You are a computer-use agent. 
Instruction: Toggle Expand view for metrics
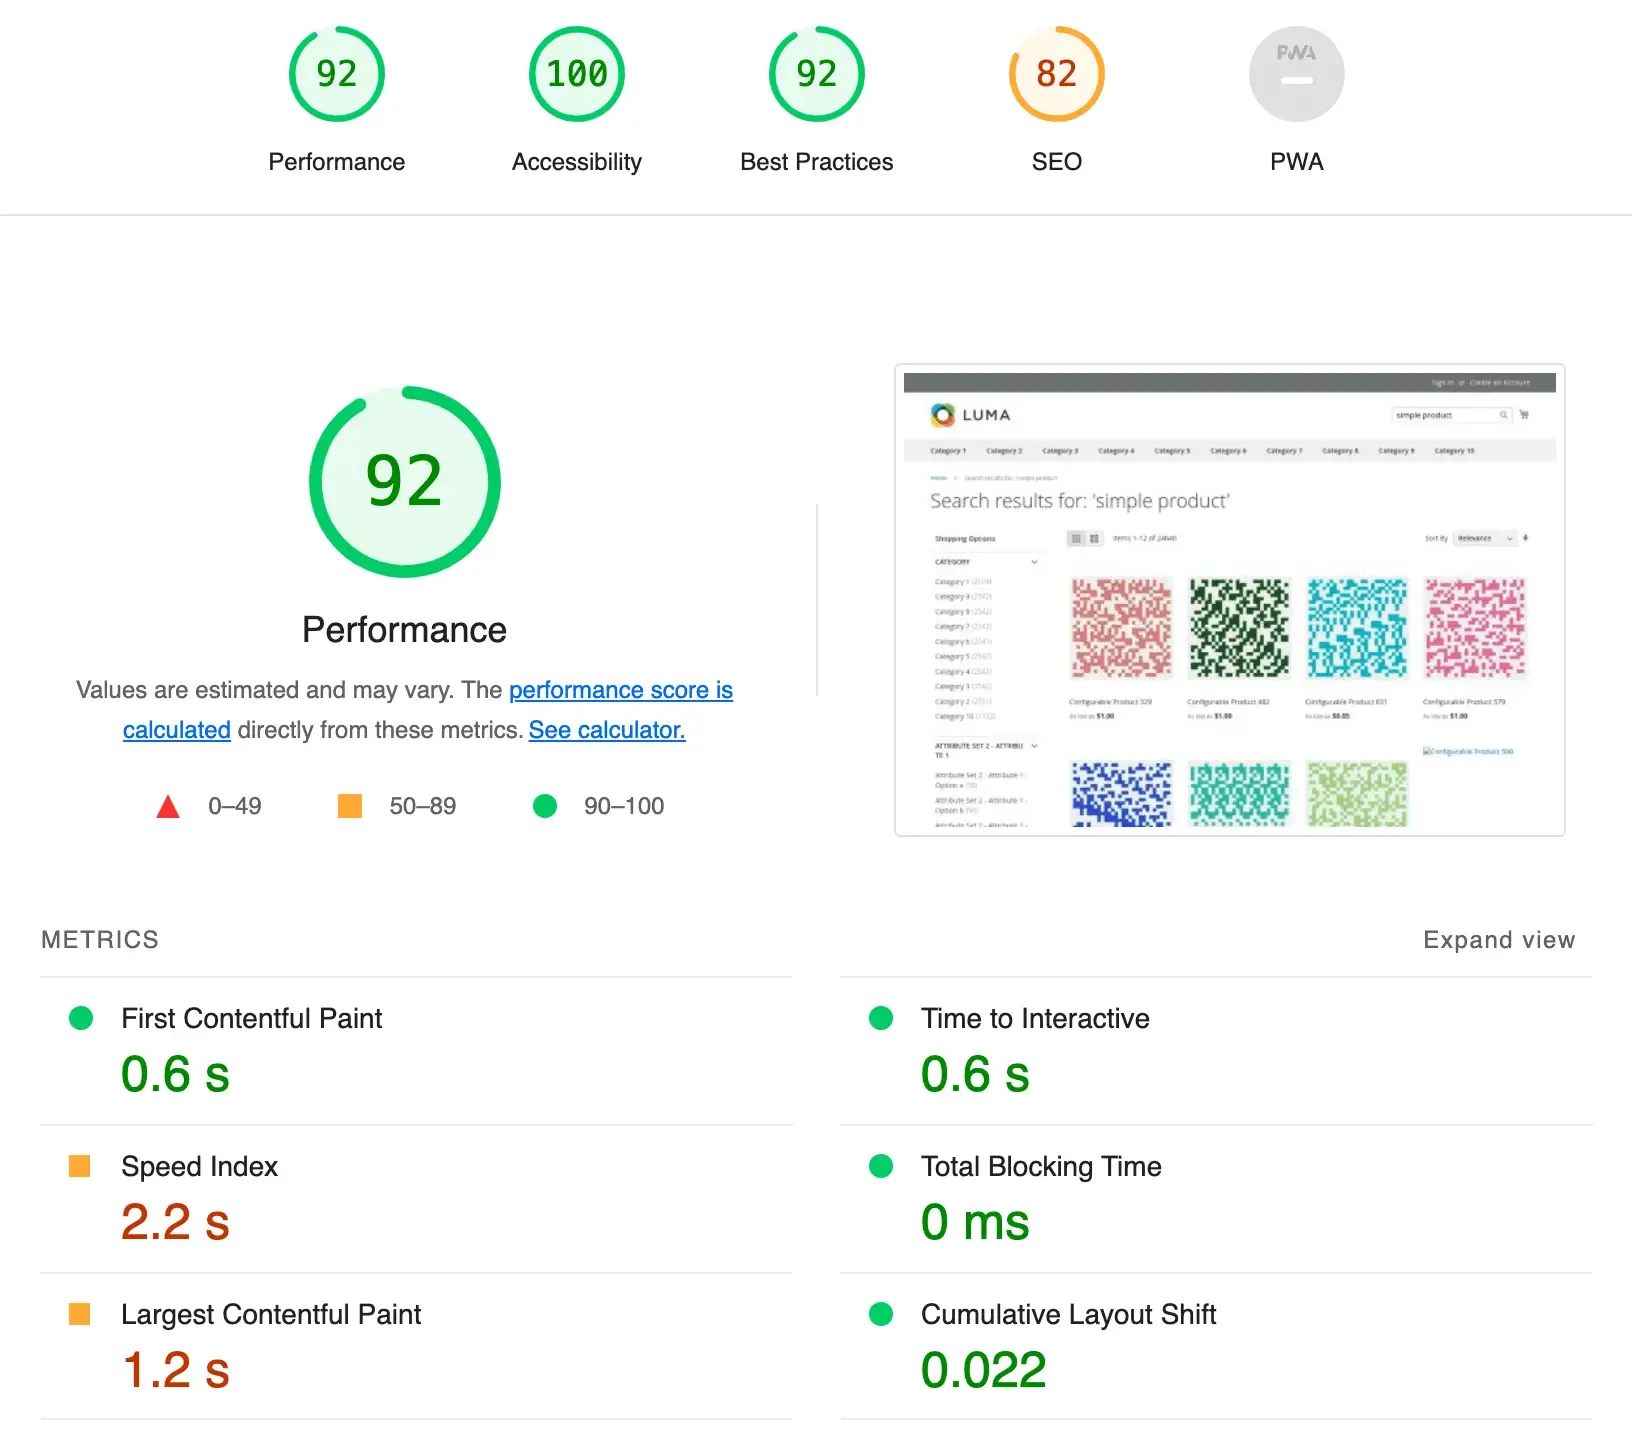[1498, 940]
